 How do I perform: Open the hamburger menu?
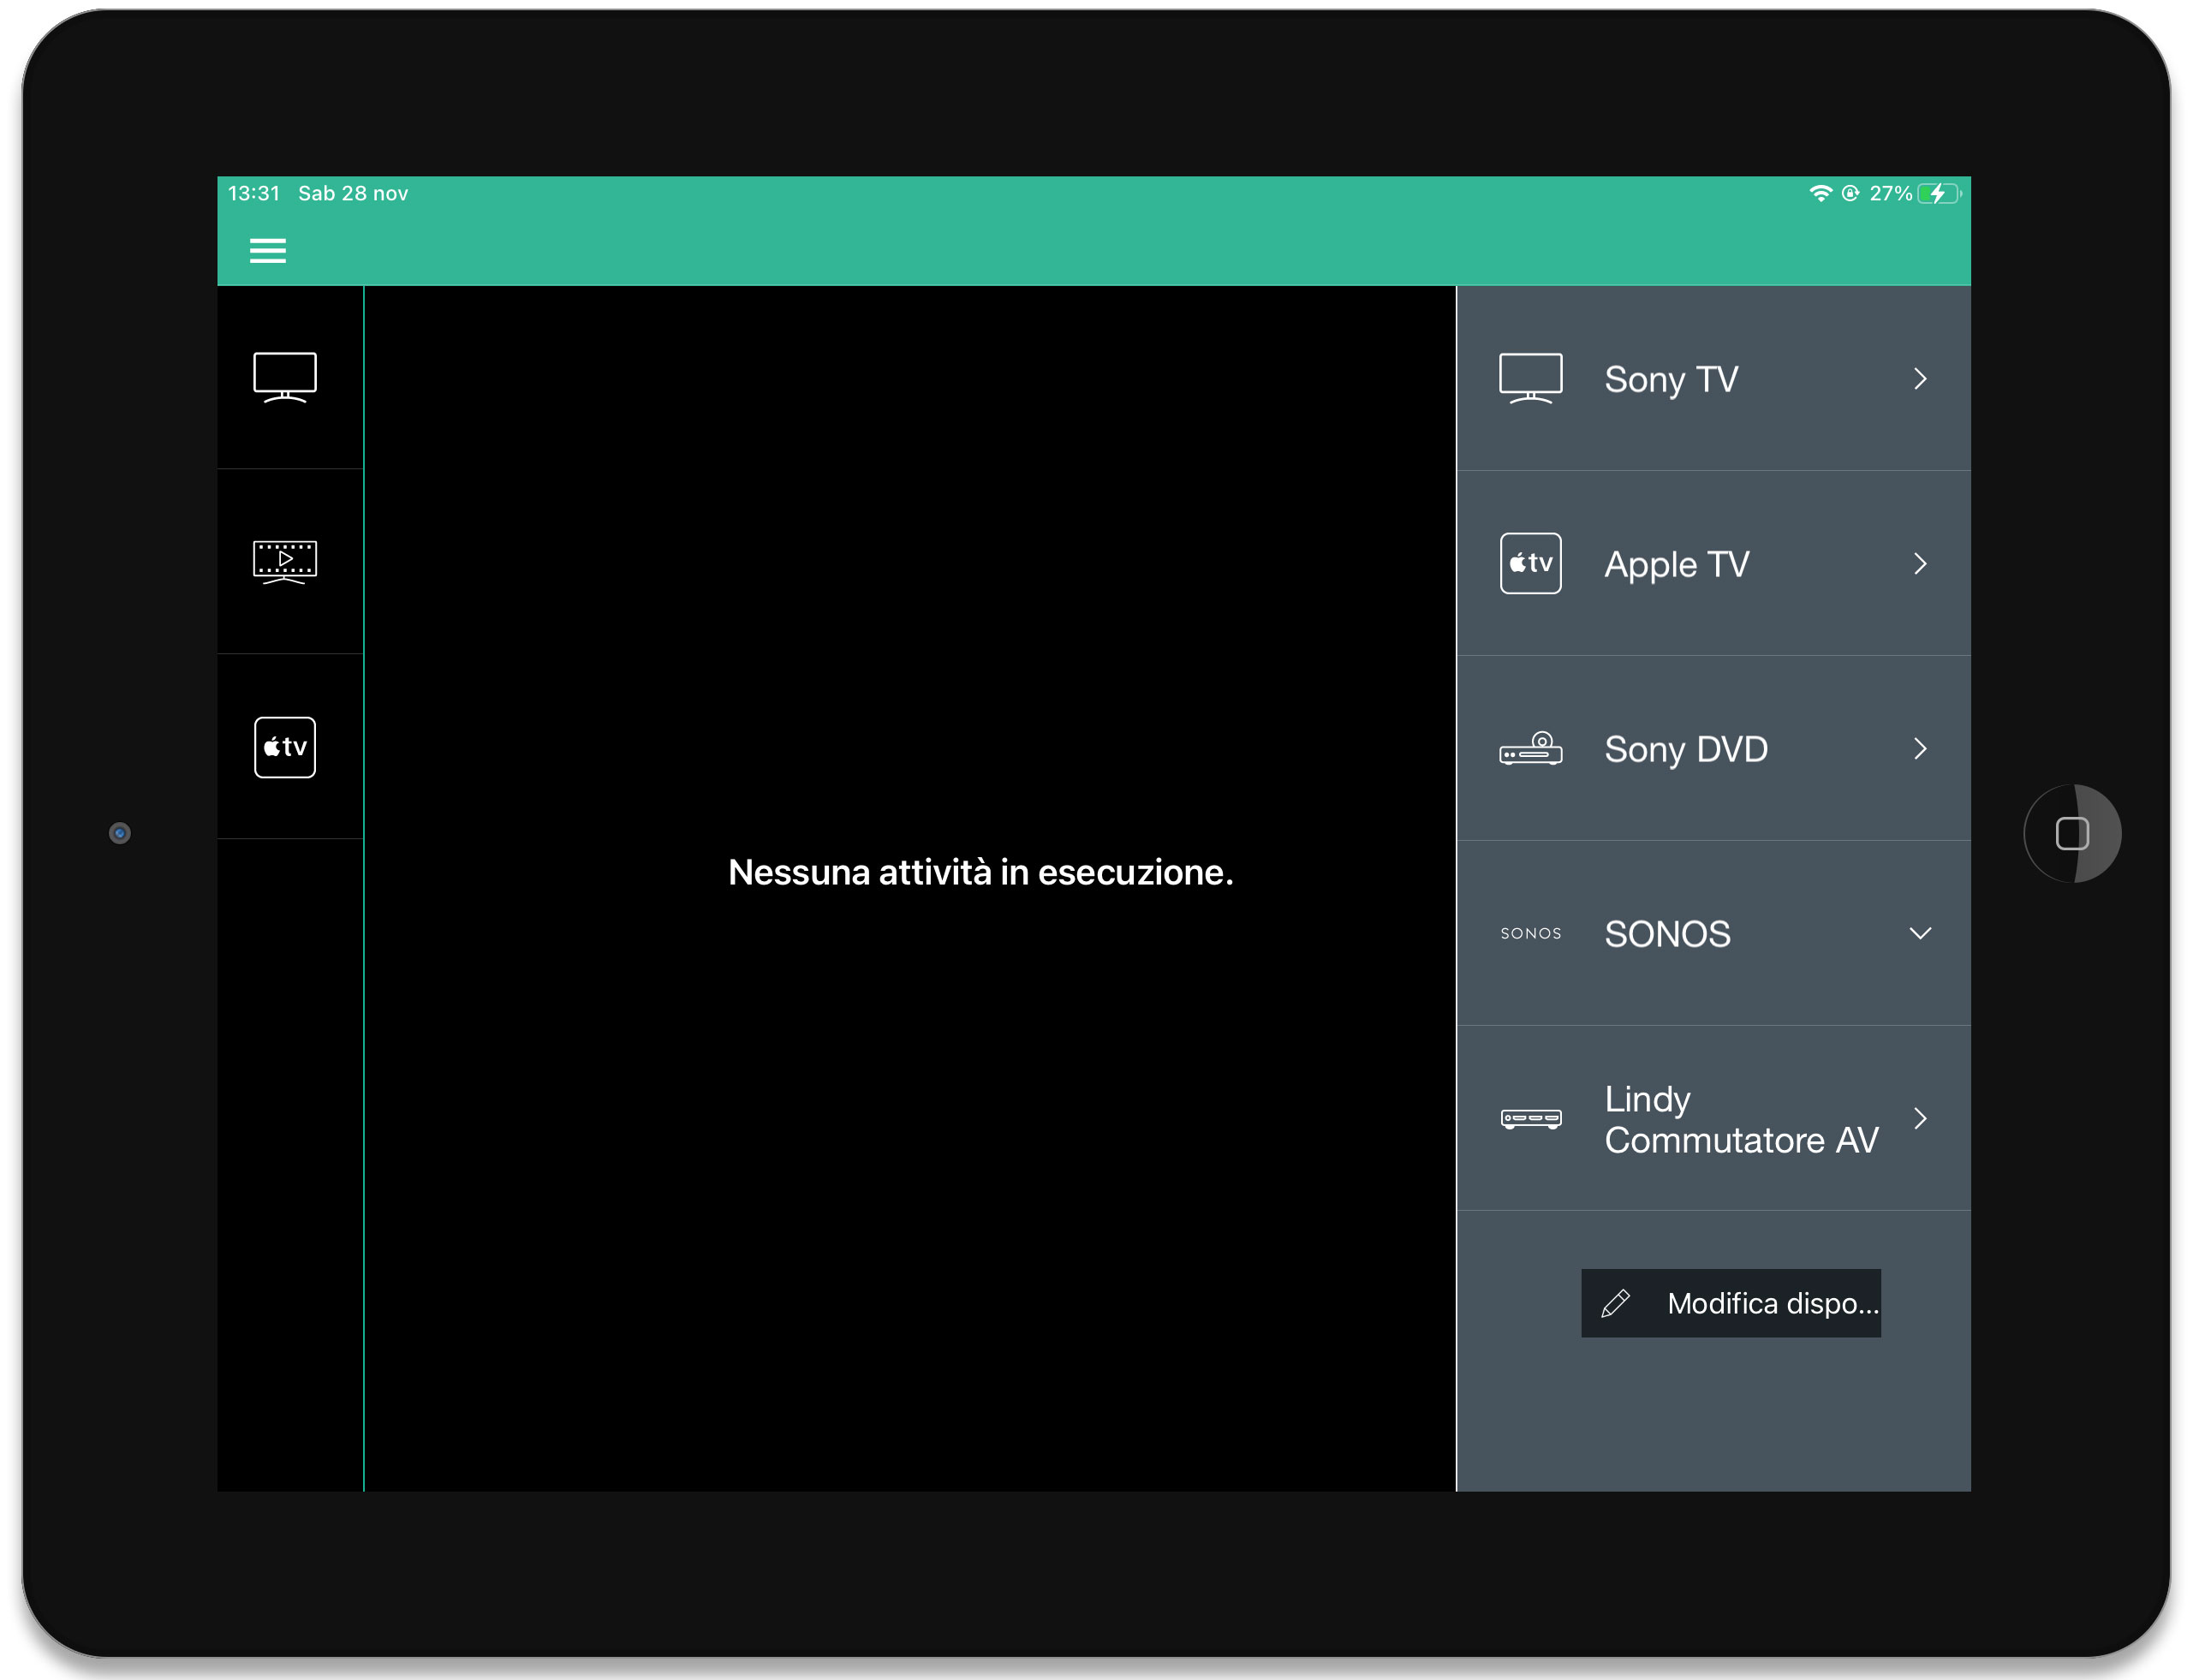tap(267, 251)
